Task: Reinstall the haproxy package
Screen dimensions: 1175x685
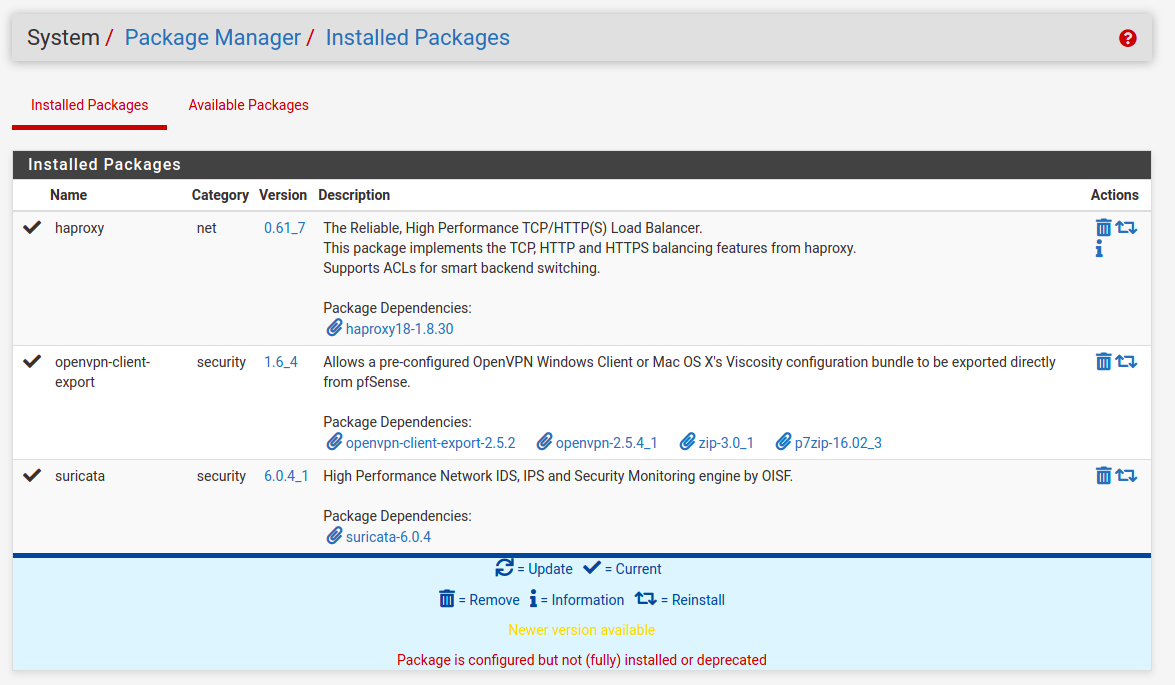Action: coord(1127,228)
